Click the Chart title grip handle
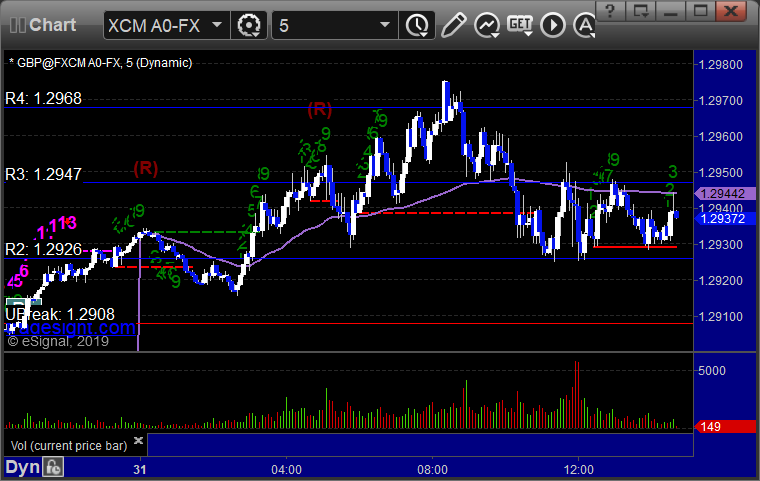This screenshot has width=760, height=481. pyautogui.click(x=17, y=25)
